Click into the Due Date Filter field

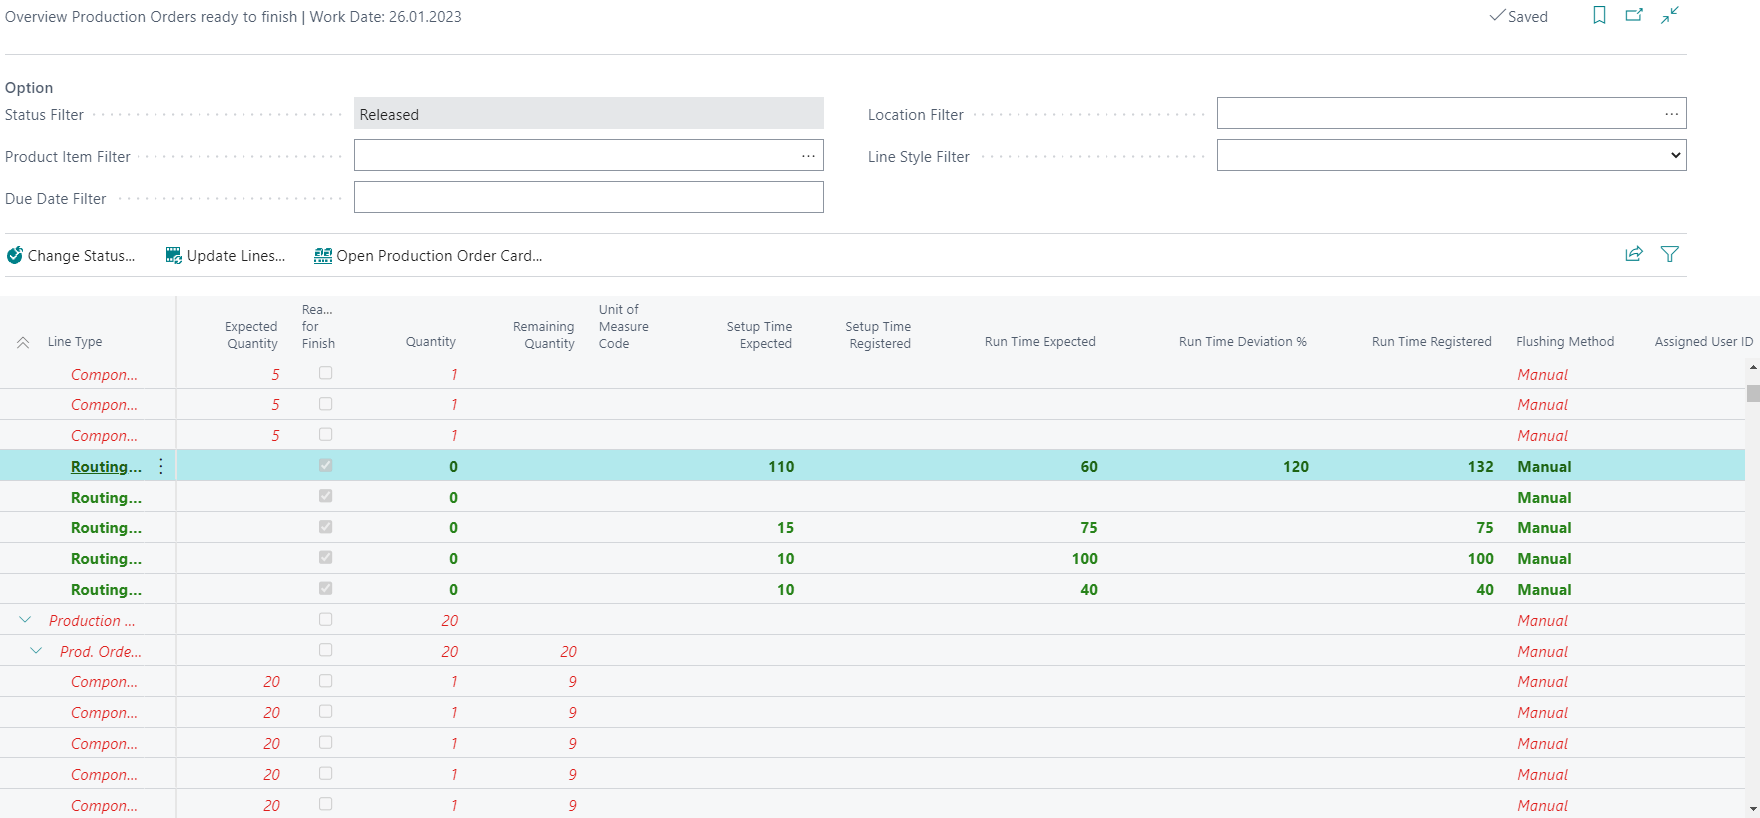[x=588, y=197]
